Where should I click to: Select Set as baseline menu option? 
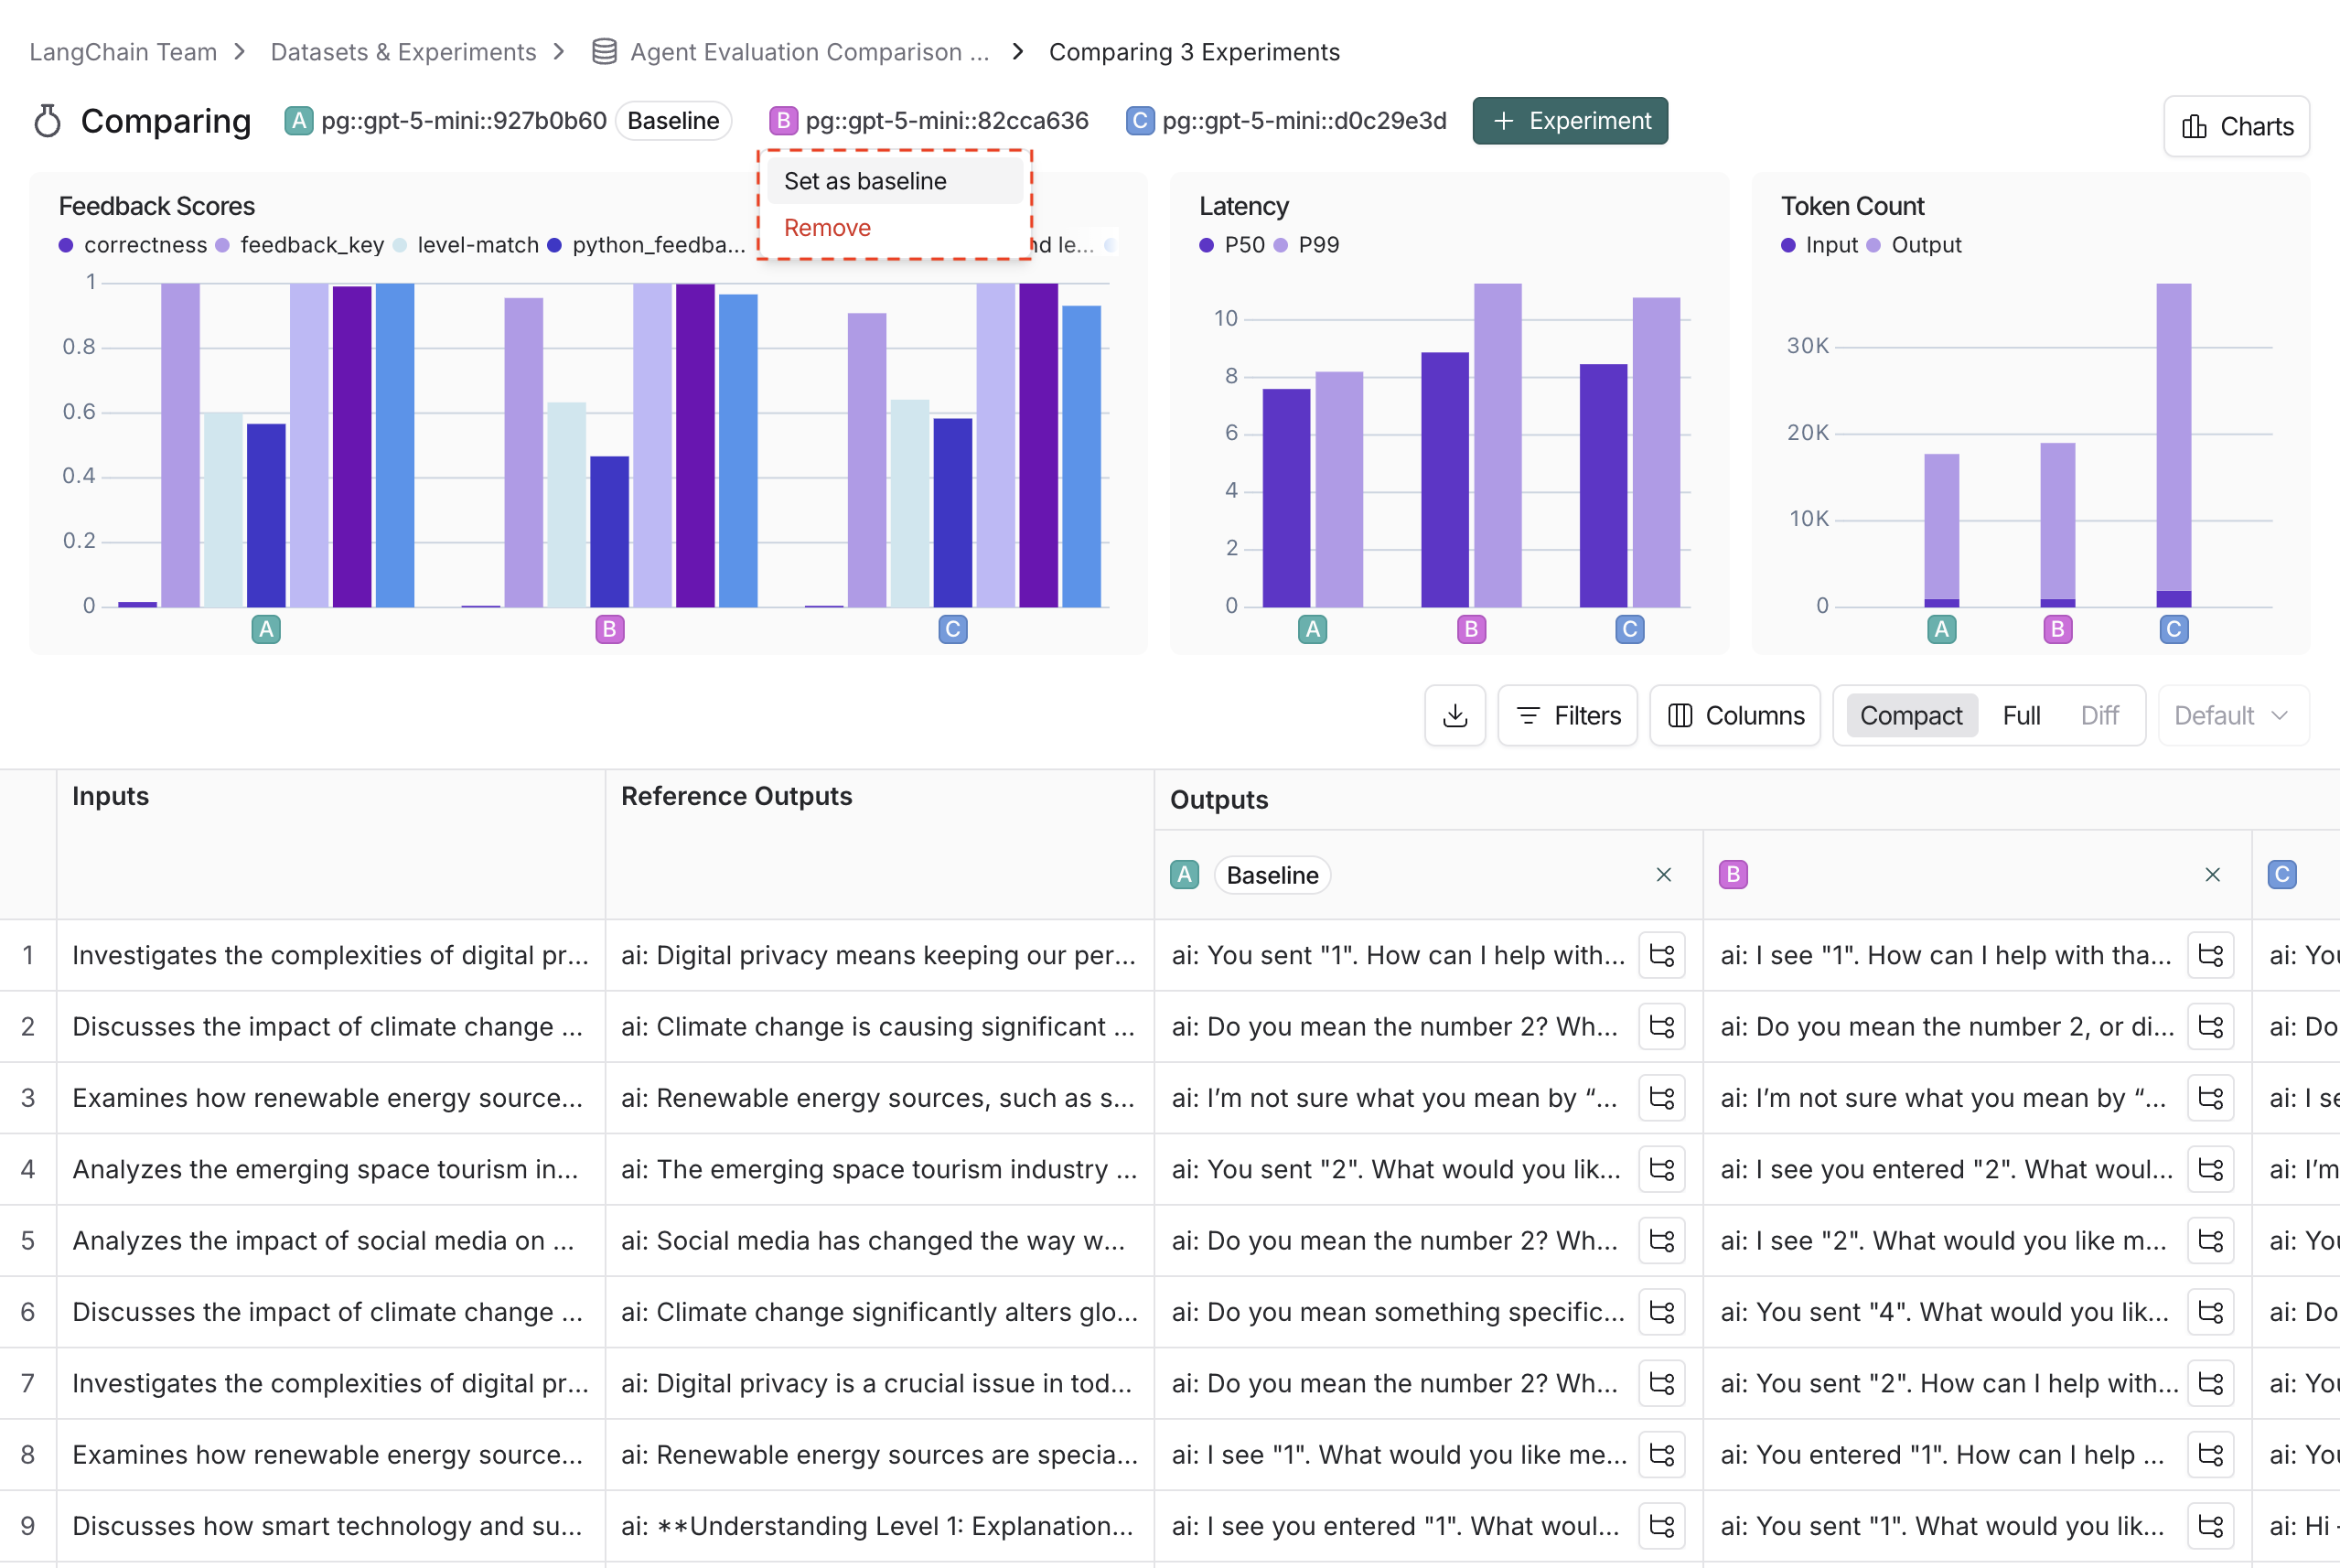[x=865, y=181]
